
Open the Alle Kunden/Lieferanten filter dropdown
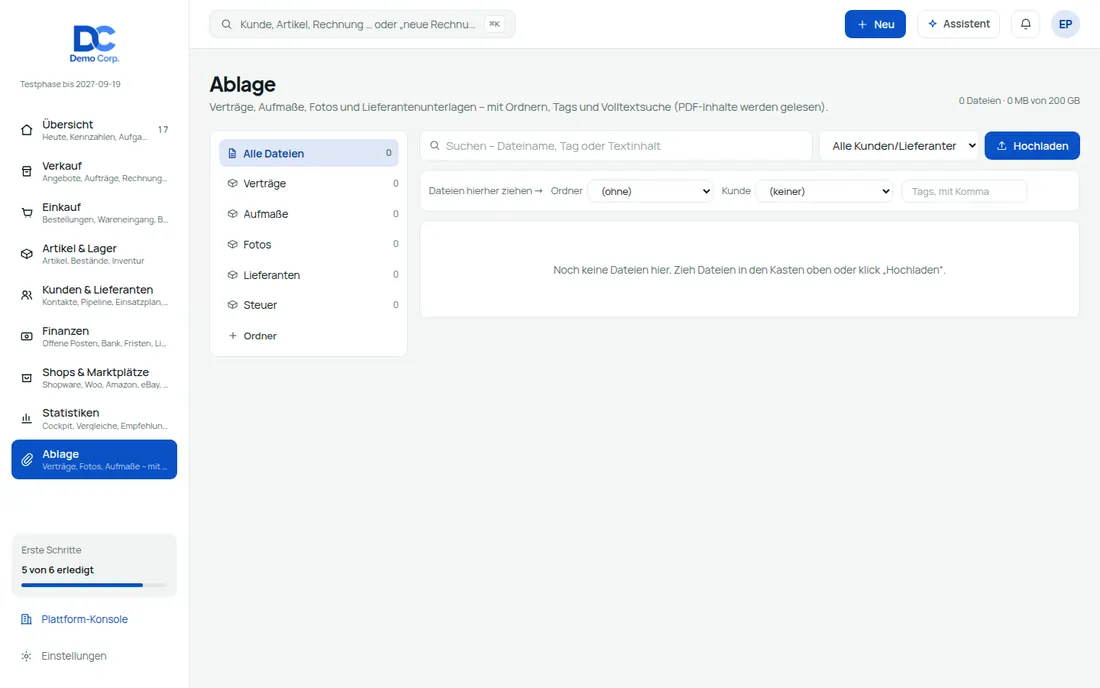[x=899, y=146]
